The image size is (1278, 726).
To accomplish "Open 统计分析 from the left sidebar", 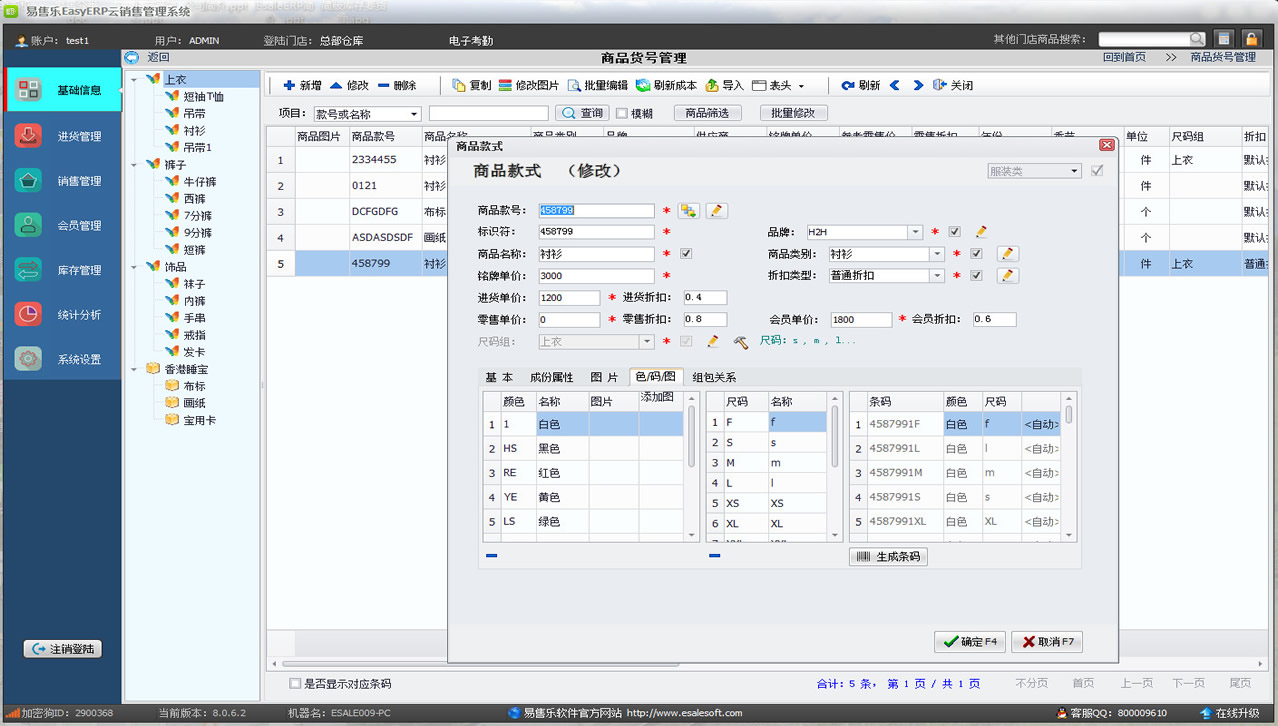I will pyautogui.click(x=29, y=314).
